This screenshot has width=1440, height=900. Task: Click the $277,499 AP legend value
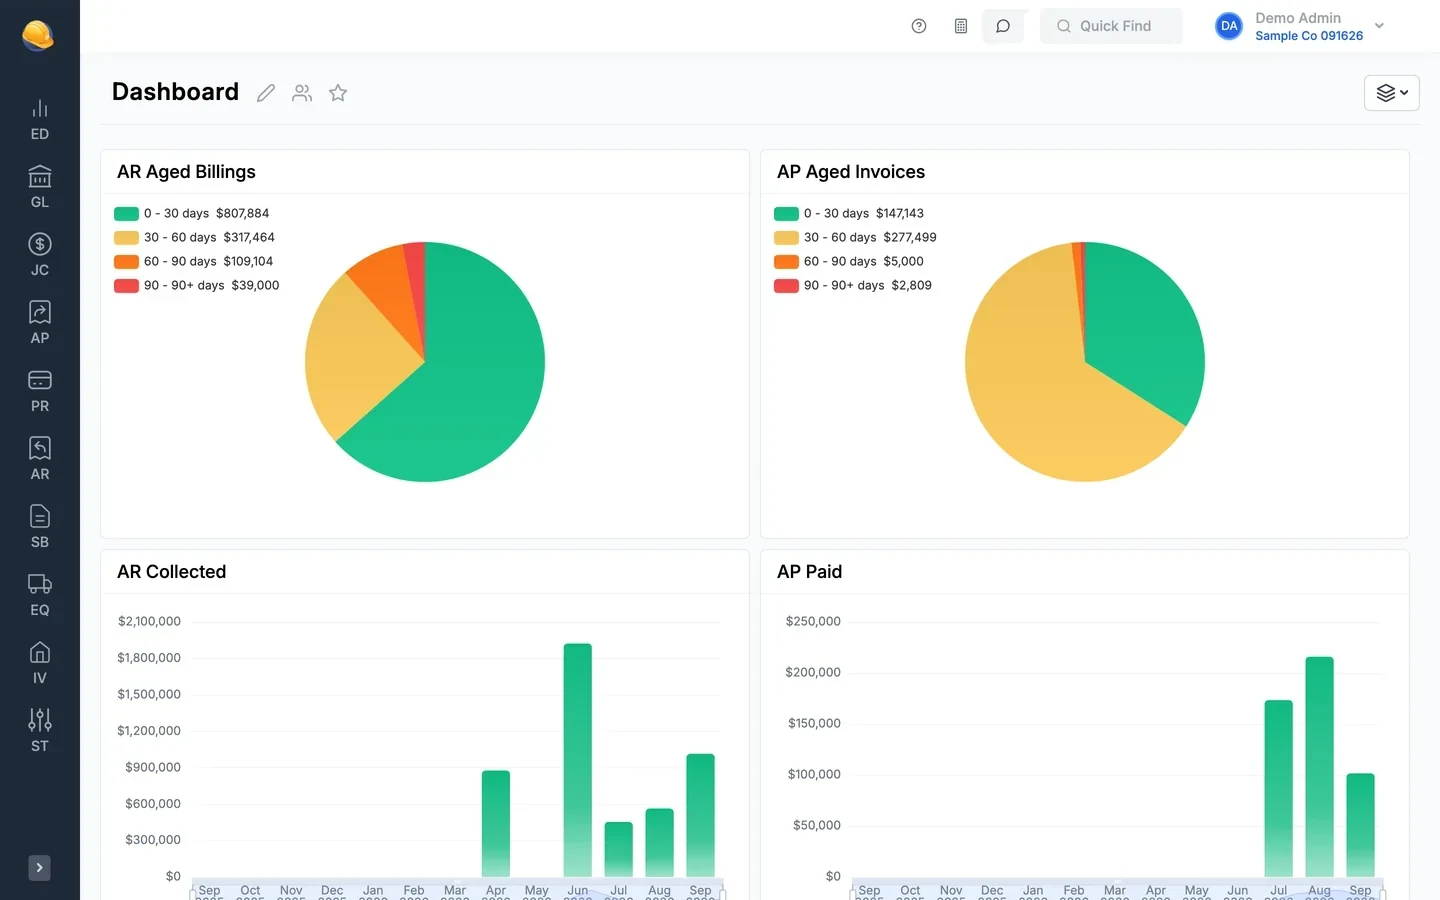point(910,237)
